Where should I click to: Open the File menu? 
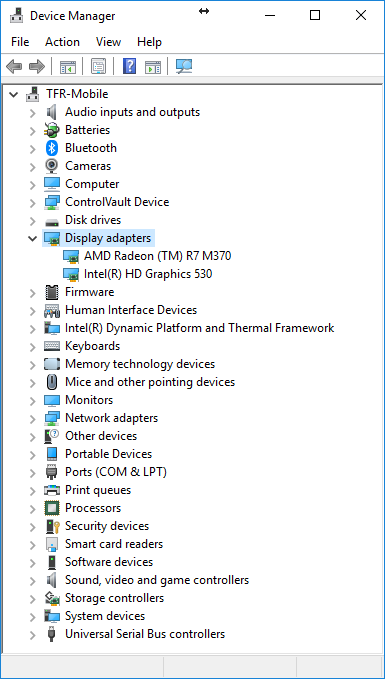point(20,42)
